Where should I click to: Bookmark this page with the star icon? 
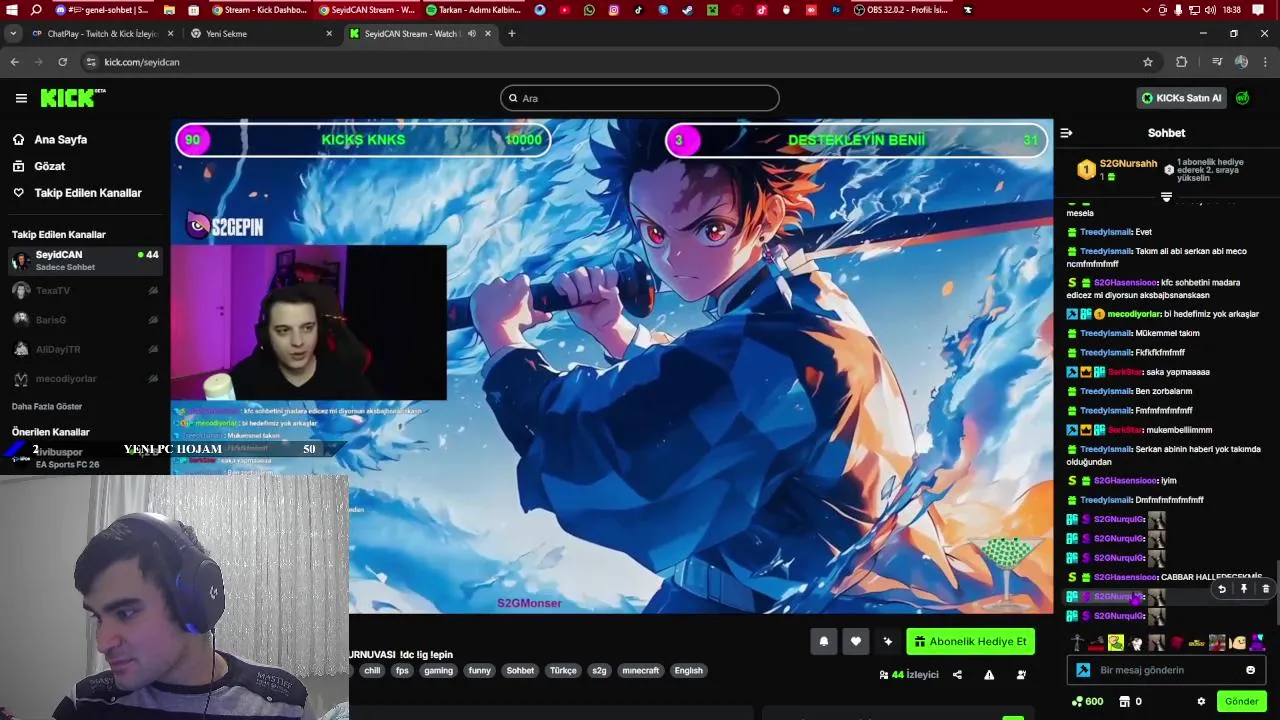click(x=1148, y=62)
